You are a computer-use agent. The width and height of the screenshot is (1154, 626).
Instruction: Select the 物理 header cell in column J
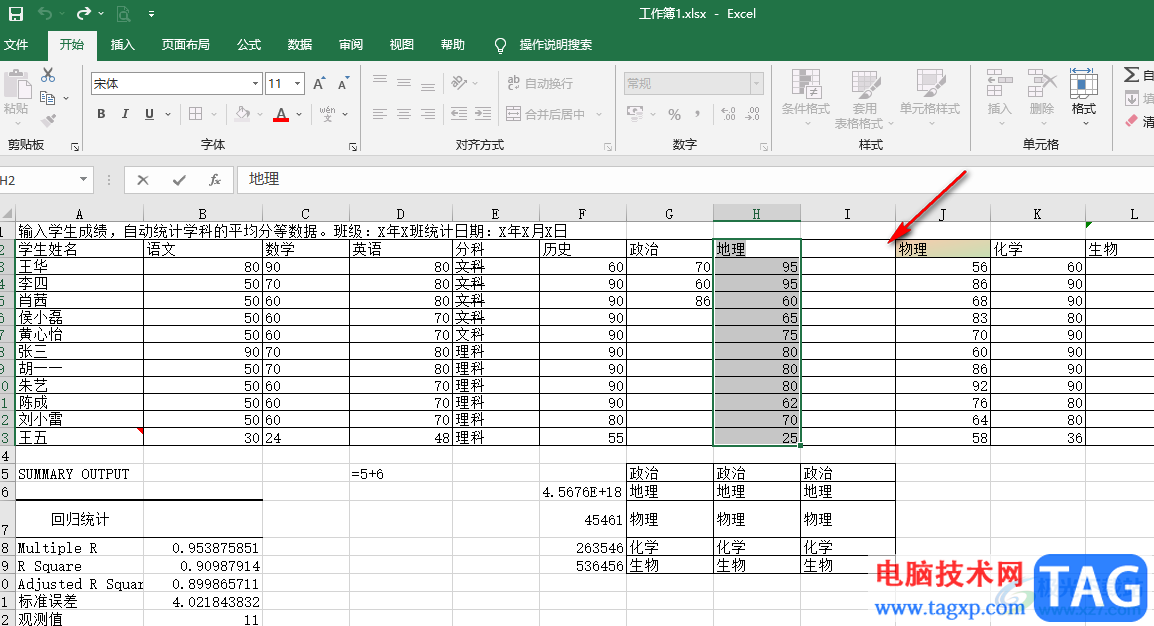942,249
